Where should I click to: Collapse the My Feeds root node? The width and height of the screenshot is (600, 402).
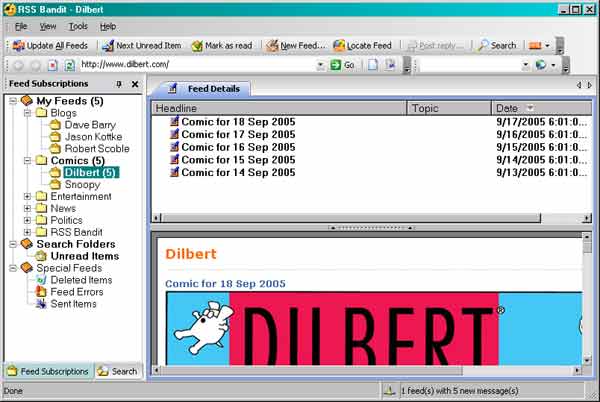(13, 101)
